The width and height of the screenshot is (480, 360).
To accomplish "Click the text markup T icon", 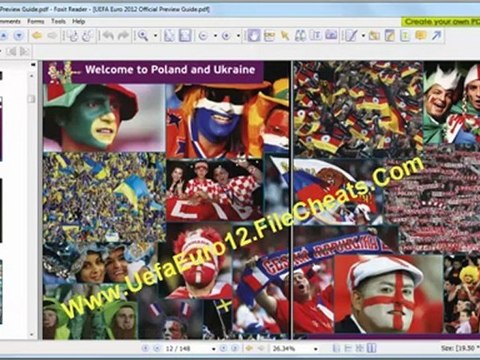I will tap(405, 36).
